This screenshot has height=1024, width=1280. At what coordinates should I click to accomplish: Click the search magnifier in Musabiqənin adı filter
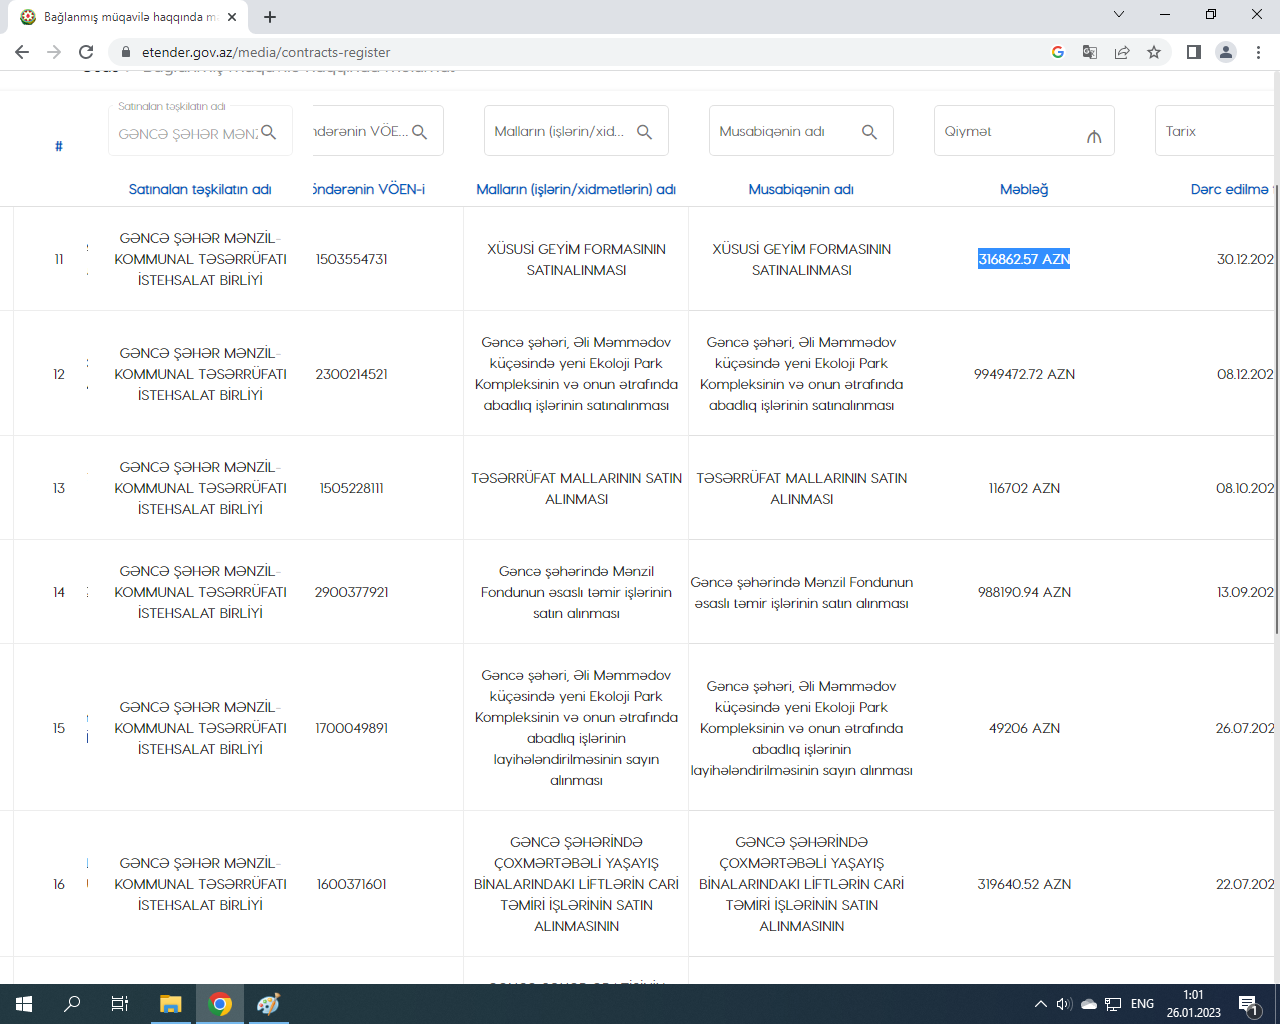tap(869, 132)
